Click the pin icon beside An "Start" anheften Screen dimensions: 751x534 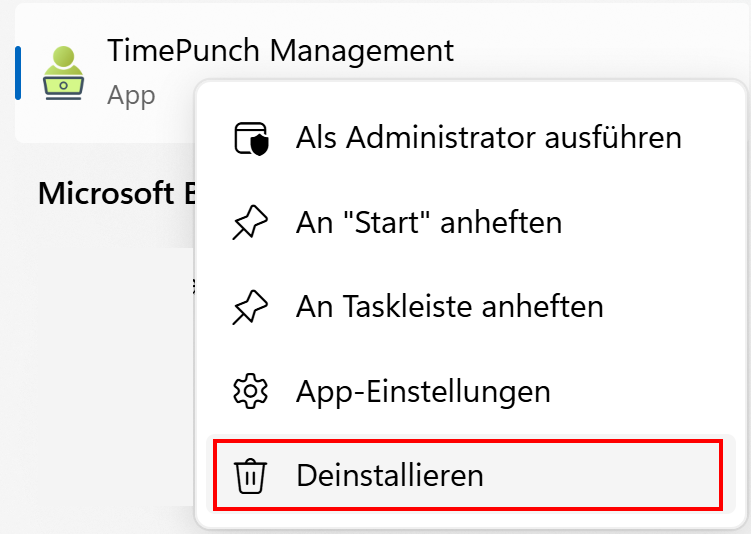[x=250, y=222]
